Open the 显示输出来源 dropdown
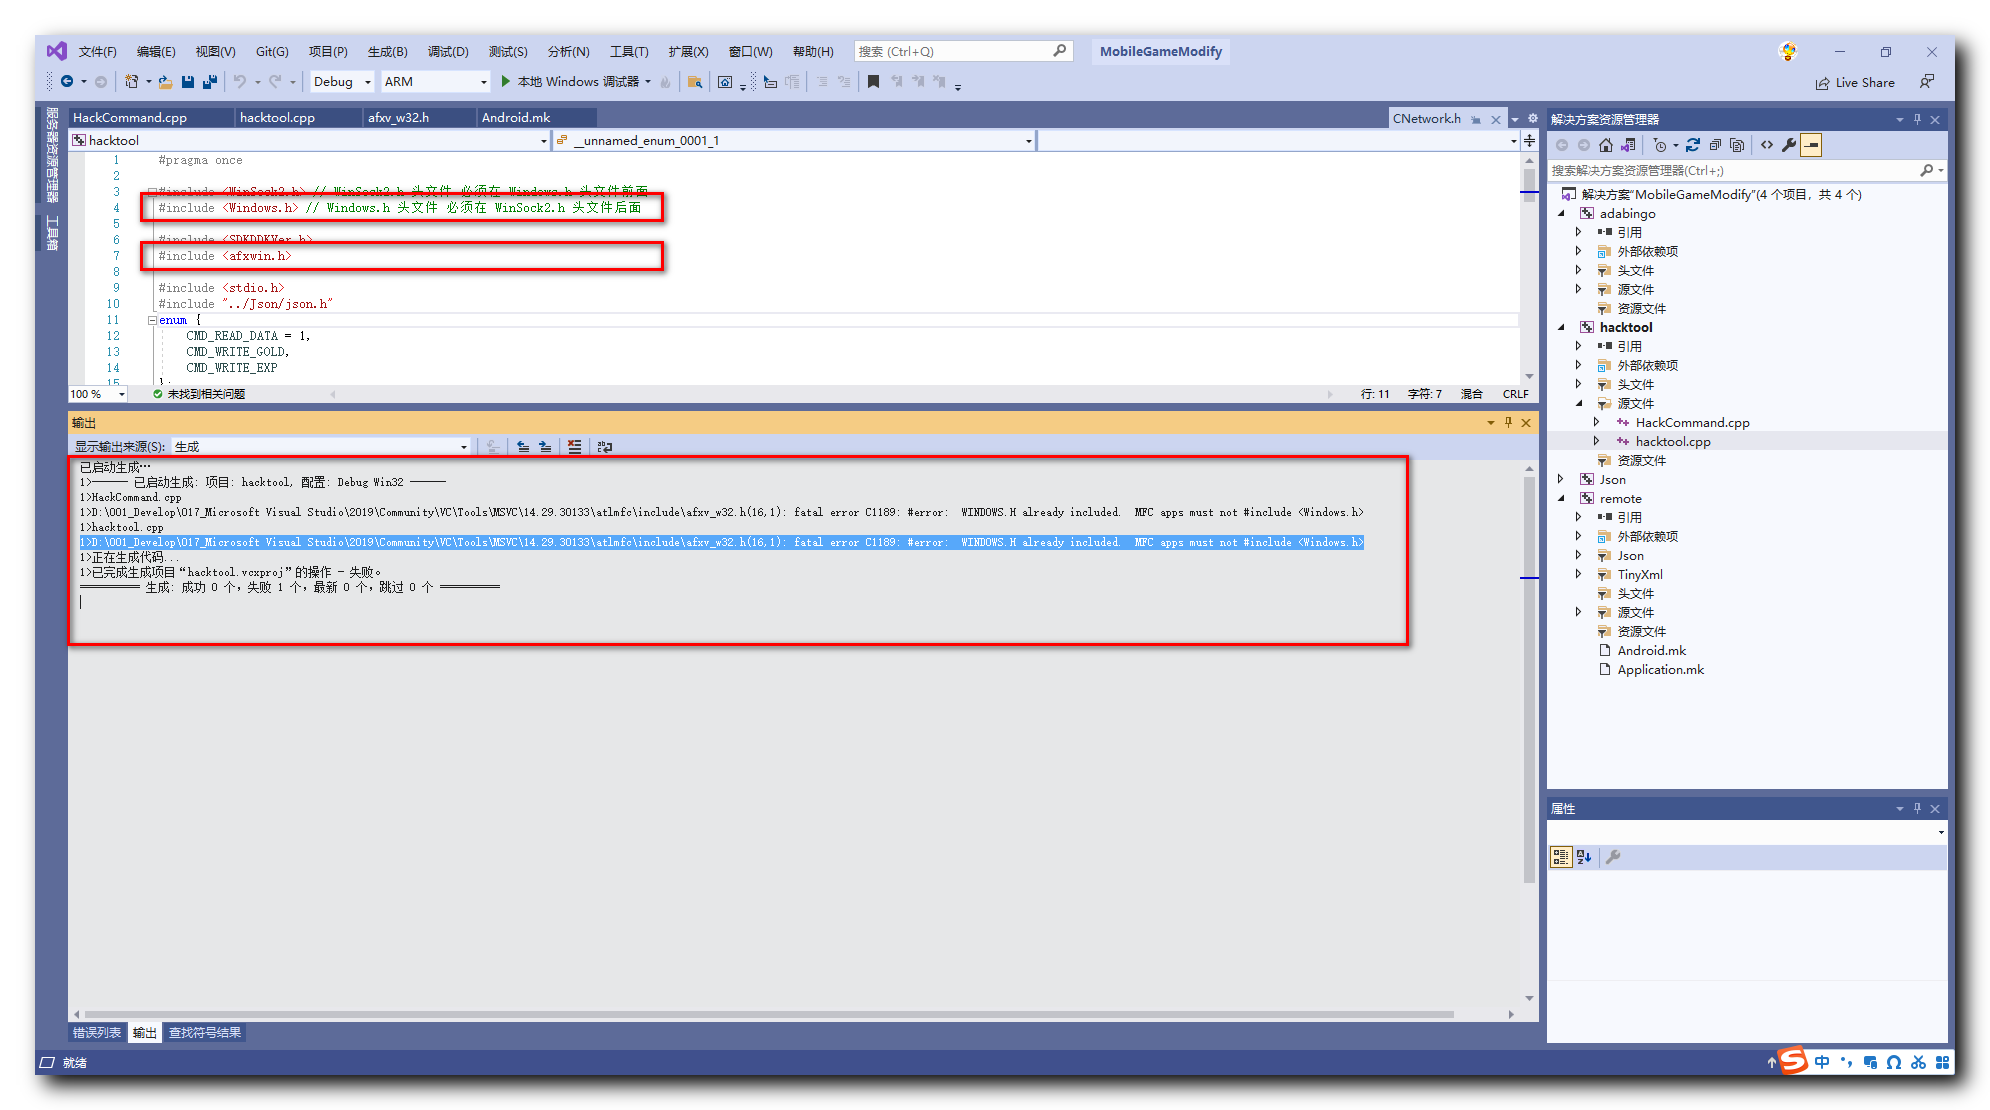Image resolution: width=1990 pixels, height=1110 pixels. coord(462,446)
